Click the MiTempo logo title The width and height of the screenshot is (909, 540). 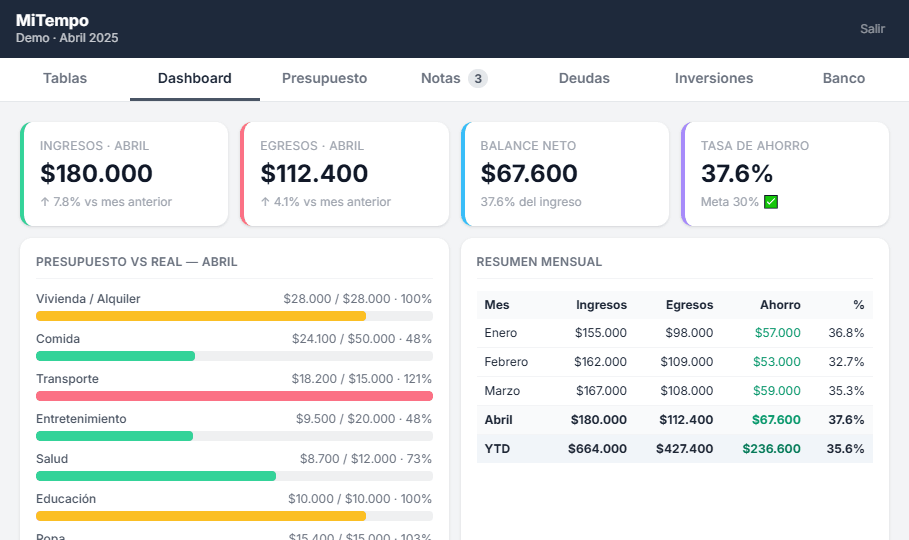point(52,20)
